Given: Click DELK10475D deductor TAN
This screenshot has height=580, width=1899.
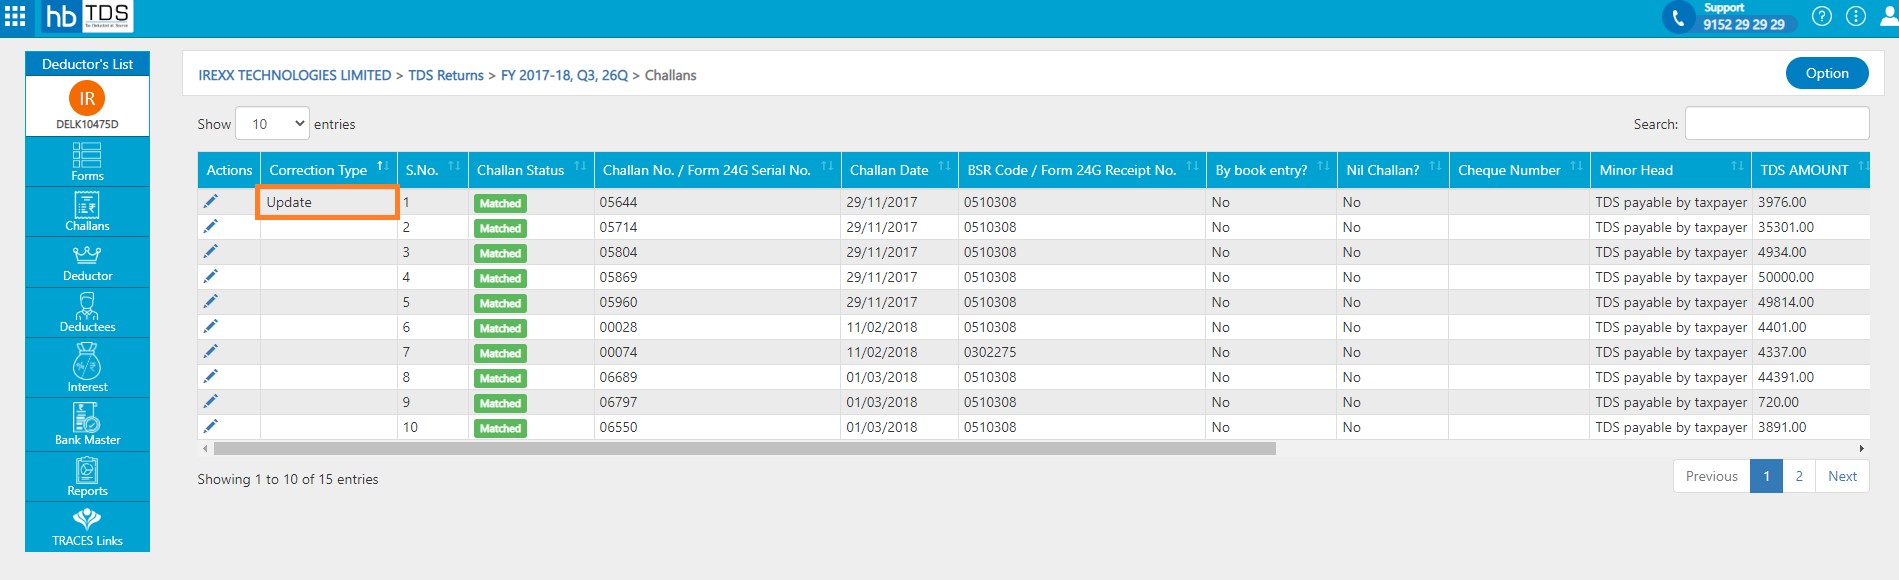Looking at the screenshot, I should click(x=87, y=124).
